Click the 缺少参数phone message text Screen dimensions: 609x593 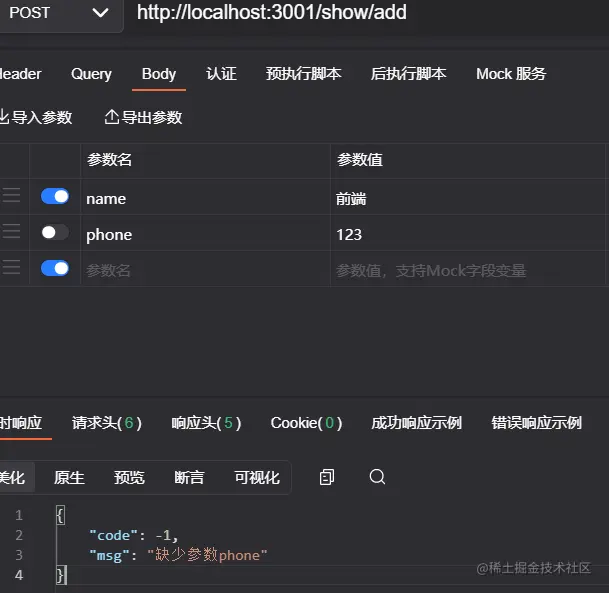[x=207, y=555]
